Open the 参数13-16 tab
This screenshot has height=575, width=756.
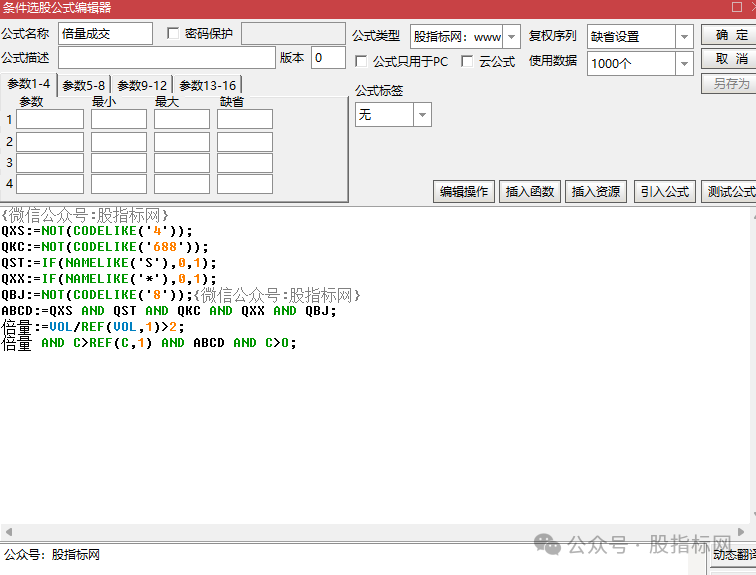[x=207, y=85]
